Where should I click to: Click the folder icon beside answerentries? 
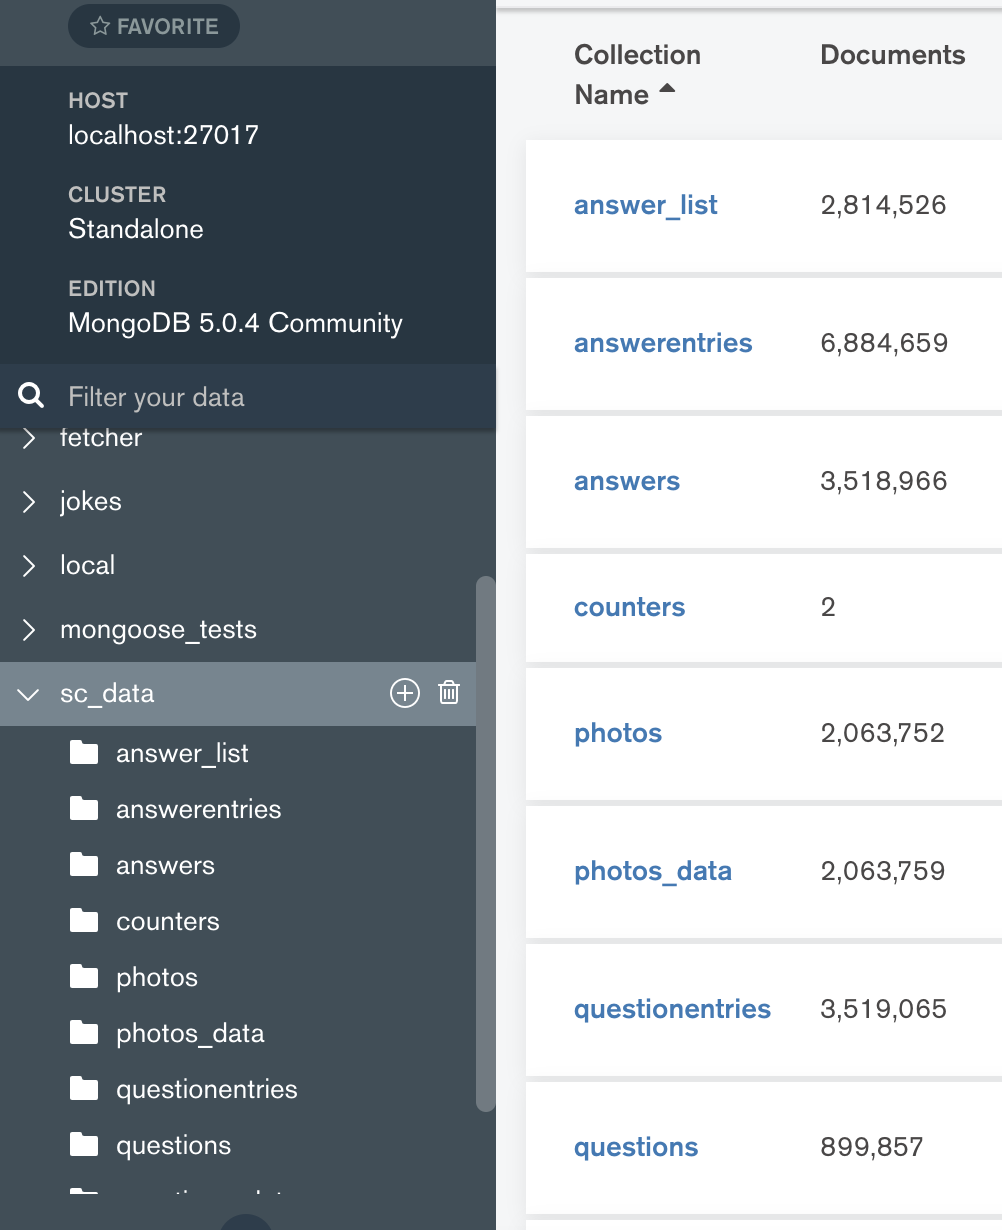84,809
